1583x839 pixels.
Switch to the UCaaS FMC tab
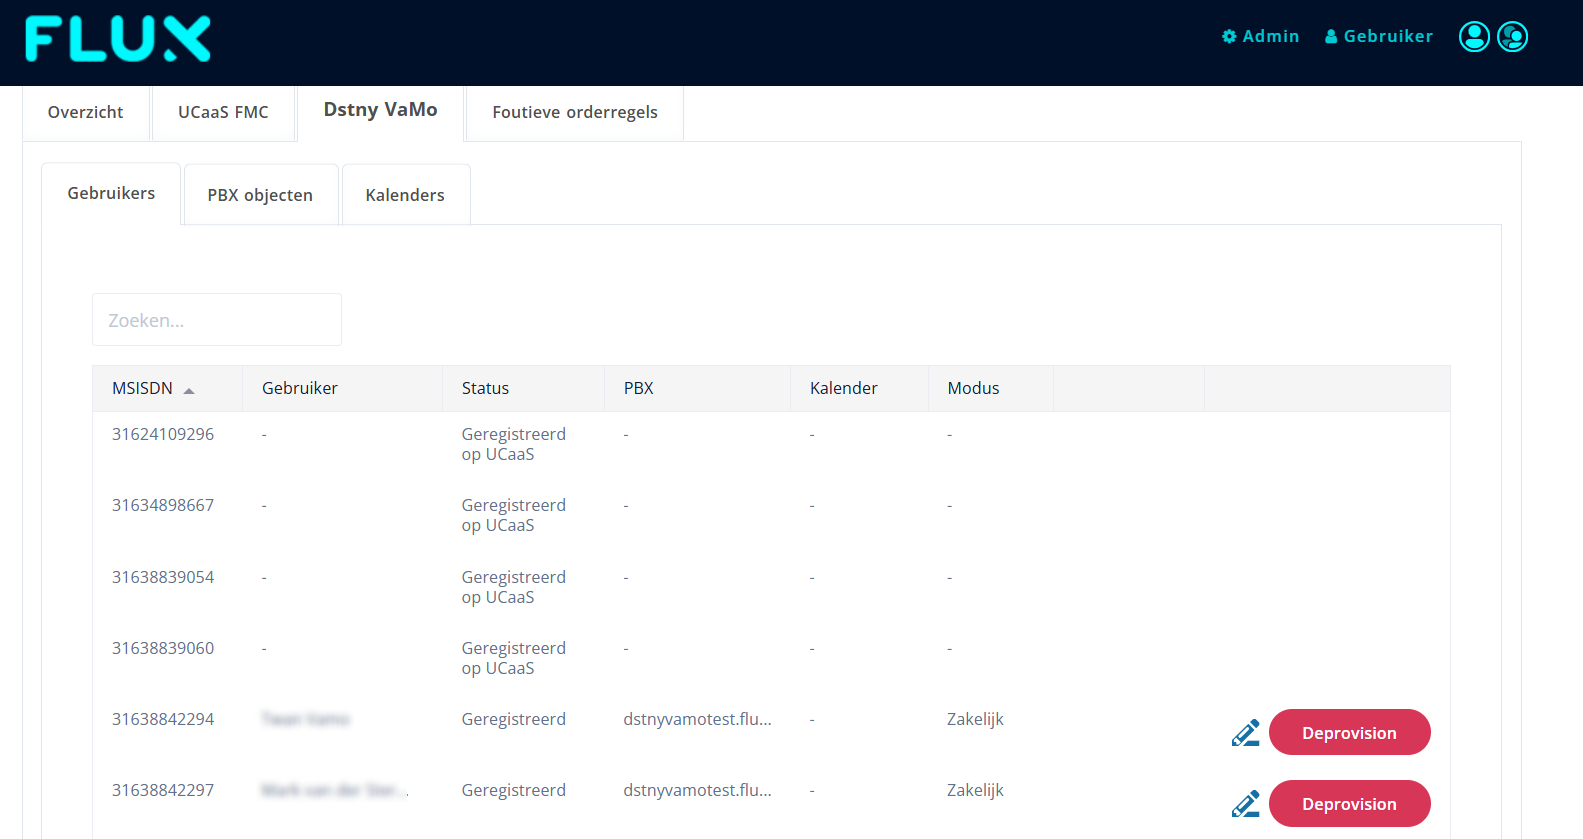click(223, 112)
